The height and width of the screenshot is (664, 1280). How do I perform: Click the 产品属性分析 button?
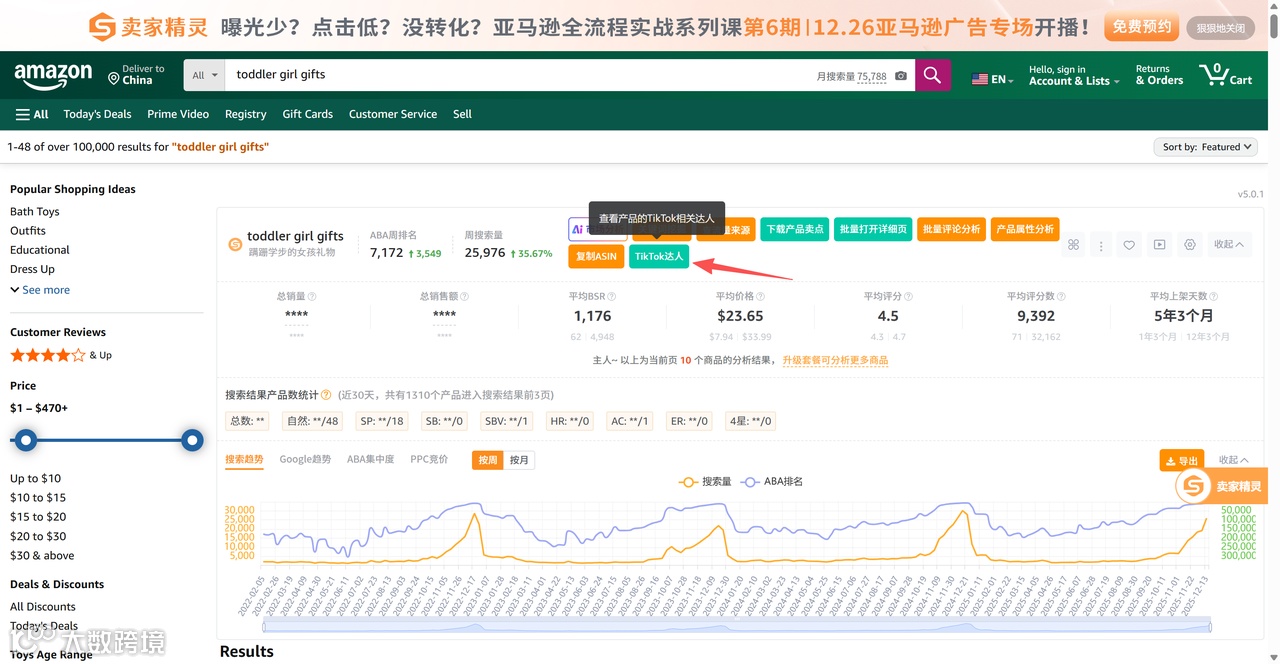click(x=1025, y=229)
